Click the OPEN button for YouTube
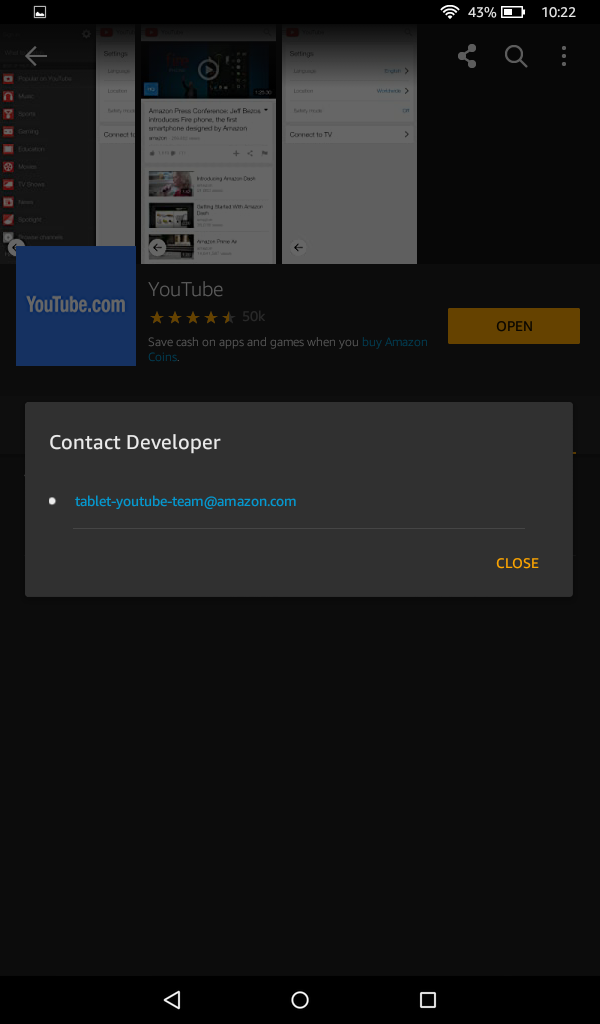600x1024 pixels. point(514,326)
